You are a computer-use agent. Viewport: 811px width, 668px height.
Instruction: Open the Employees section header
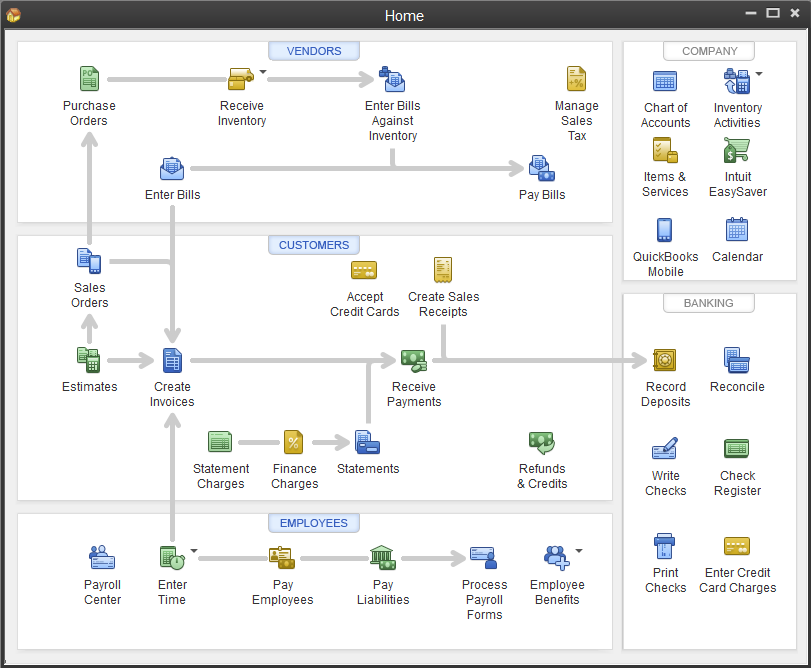point(314,523)
